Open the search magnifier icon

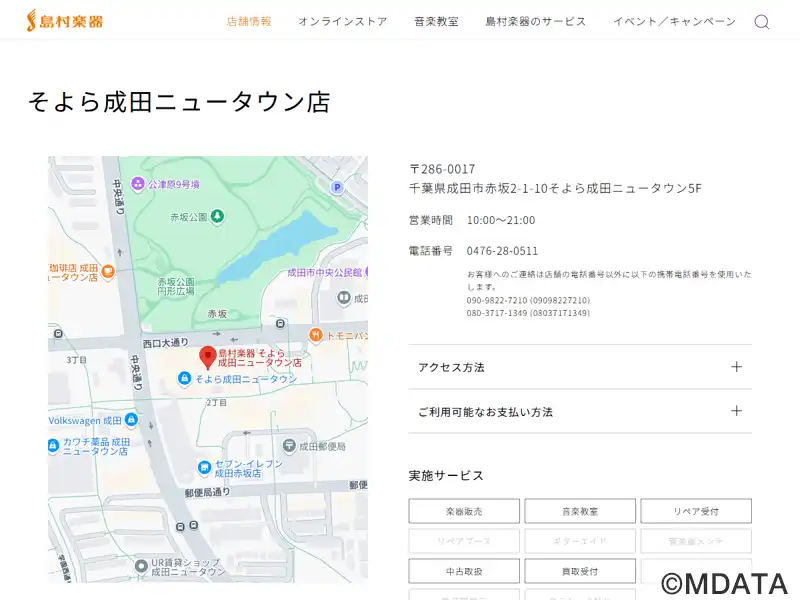[762, 21]
